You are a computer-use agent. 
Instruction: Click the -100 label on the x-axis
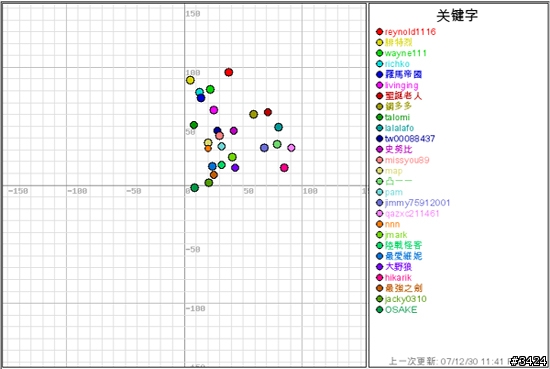(77, 191)
